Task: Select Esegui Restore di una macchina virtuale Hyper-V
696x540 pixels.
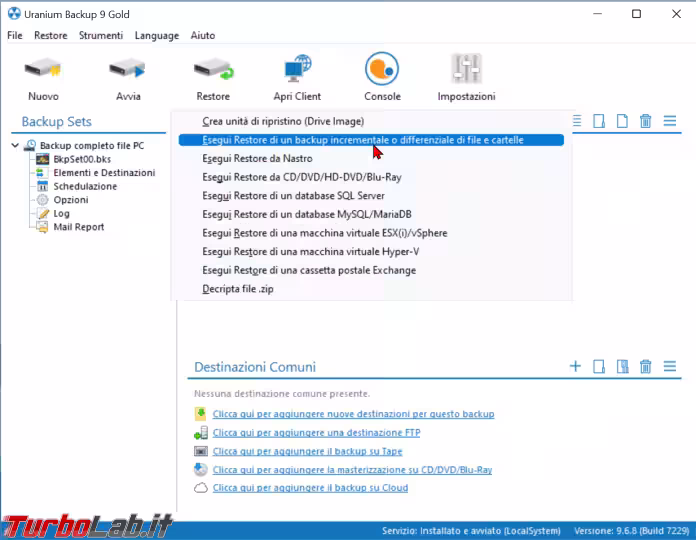Action: point(371,252)
